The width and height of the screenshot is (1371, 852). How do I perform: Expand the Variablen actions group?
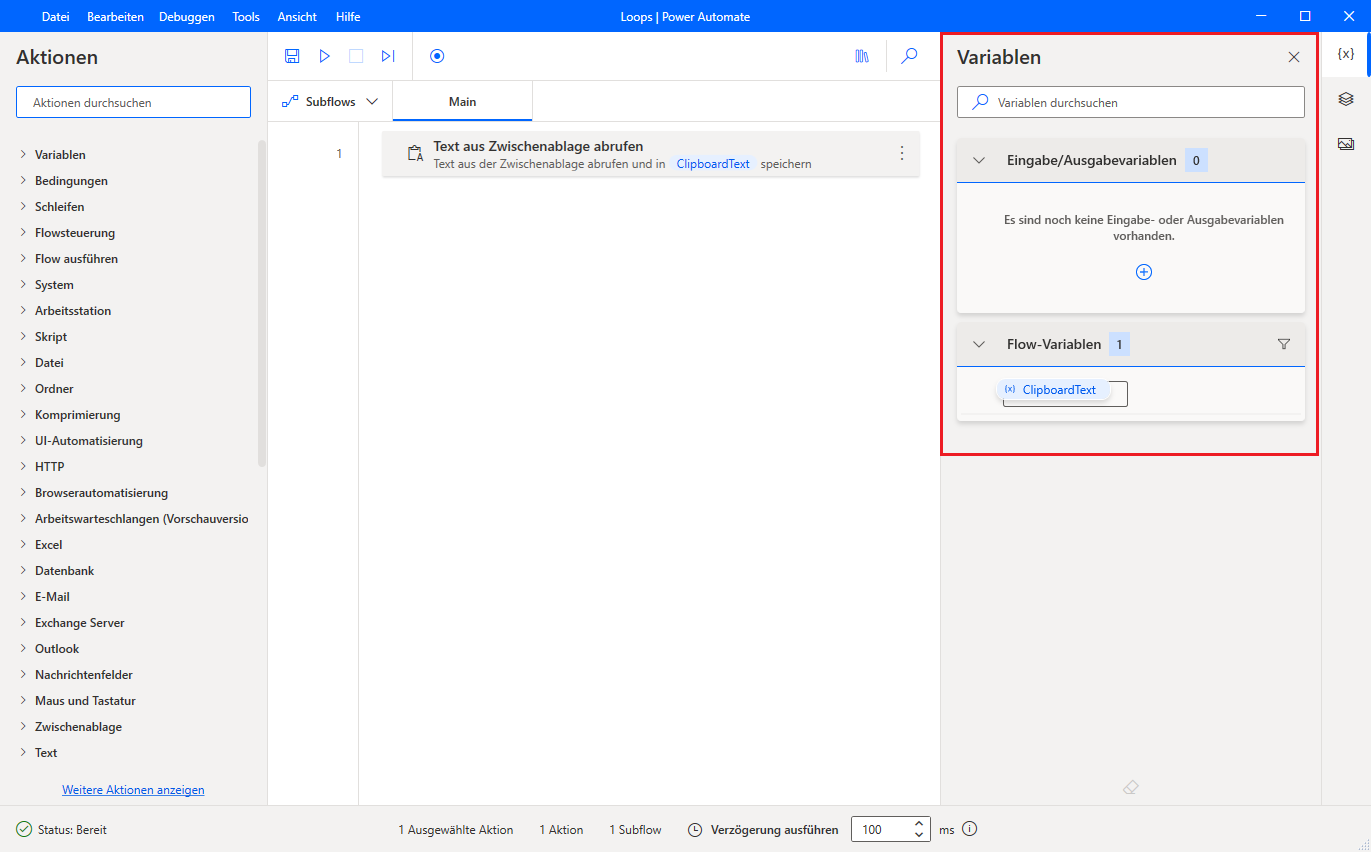point(23,154)
